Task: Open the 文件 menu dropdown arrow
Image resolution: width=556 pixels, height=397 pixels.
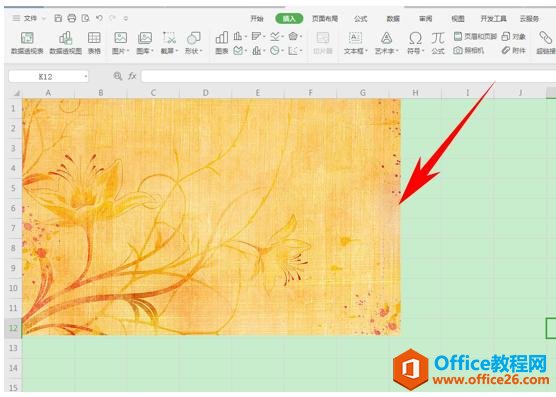Action: (44, 18)
